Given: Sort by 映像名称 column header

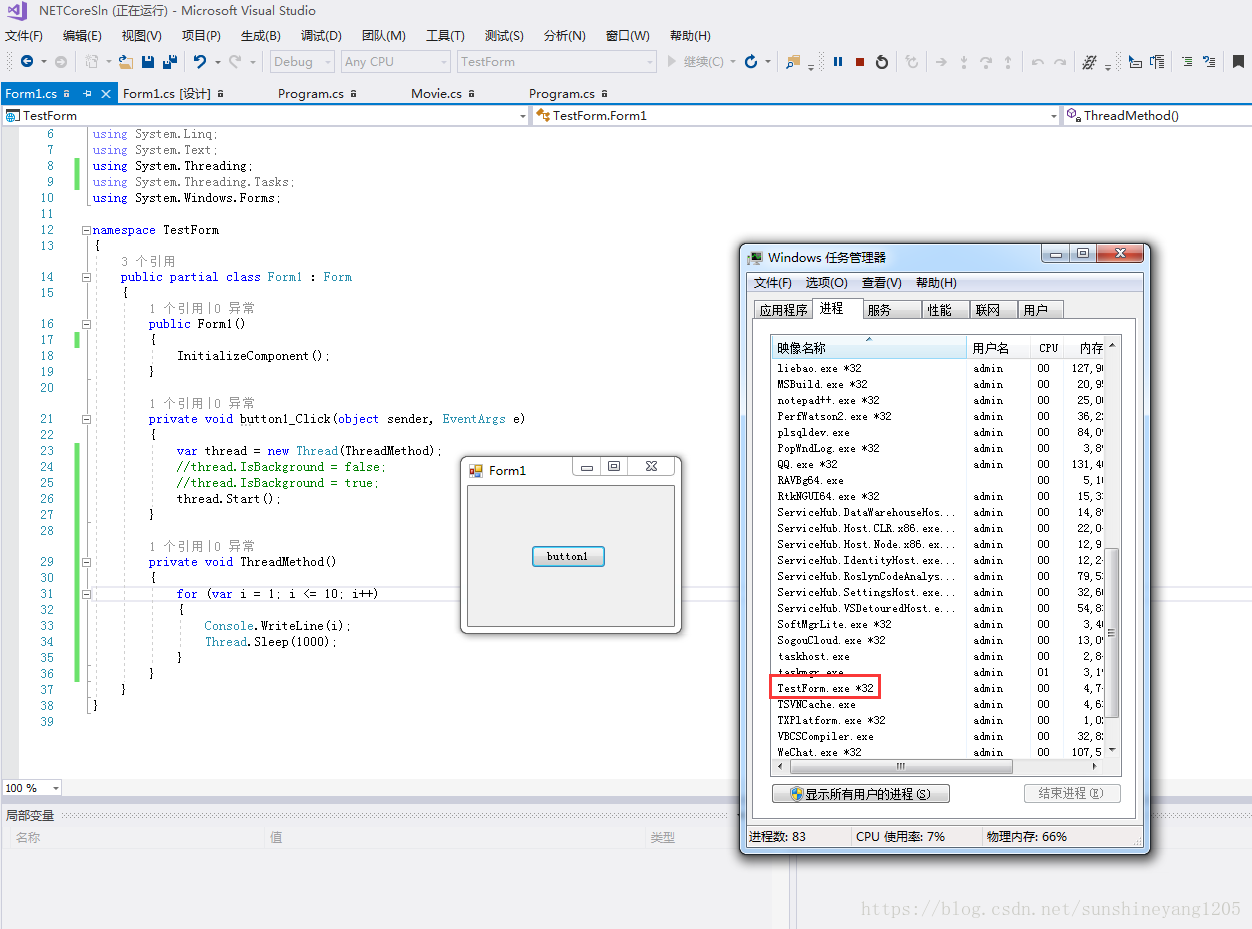Looking at the screenshot, I should coord(868,348).
